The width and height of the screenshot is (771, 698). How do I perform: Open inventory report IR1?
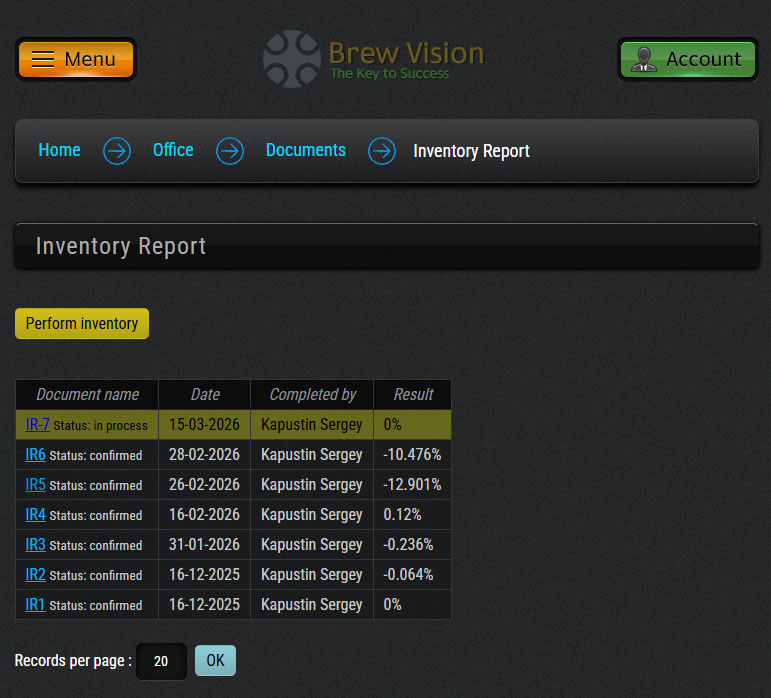pos(35,605)
